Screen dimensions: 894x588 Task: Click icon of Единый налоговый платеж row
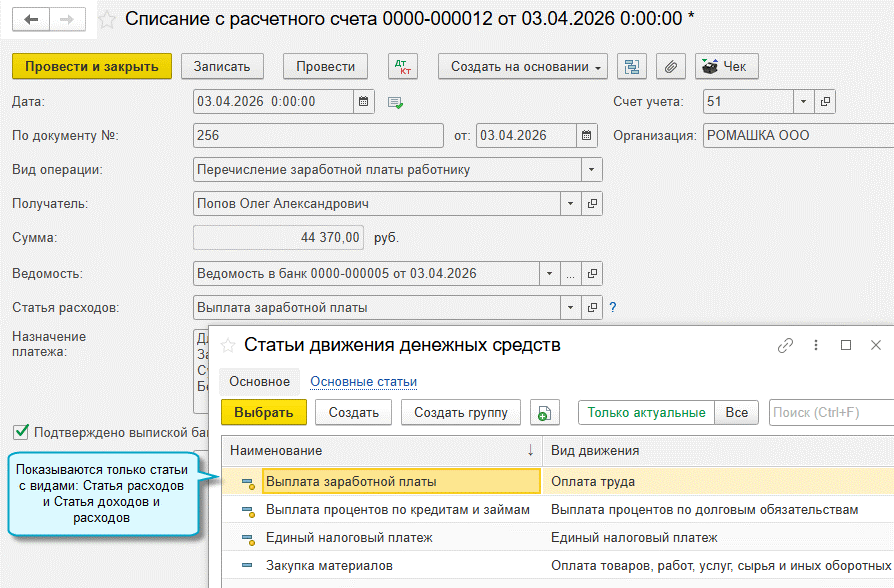pyautogui.click(x=248, y=538)
